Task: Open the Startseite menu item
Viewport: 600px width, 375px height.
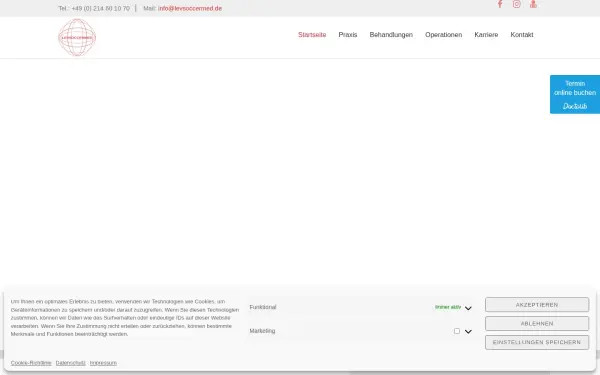Action: [312, 35]
